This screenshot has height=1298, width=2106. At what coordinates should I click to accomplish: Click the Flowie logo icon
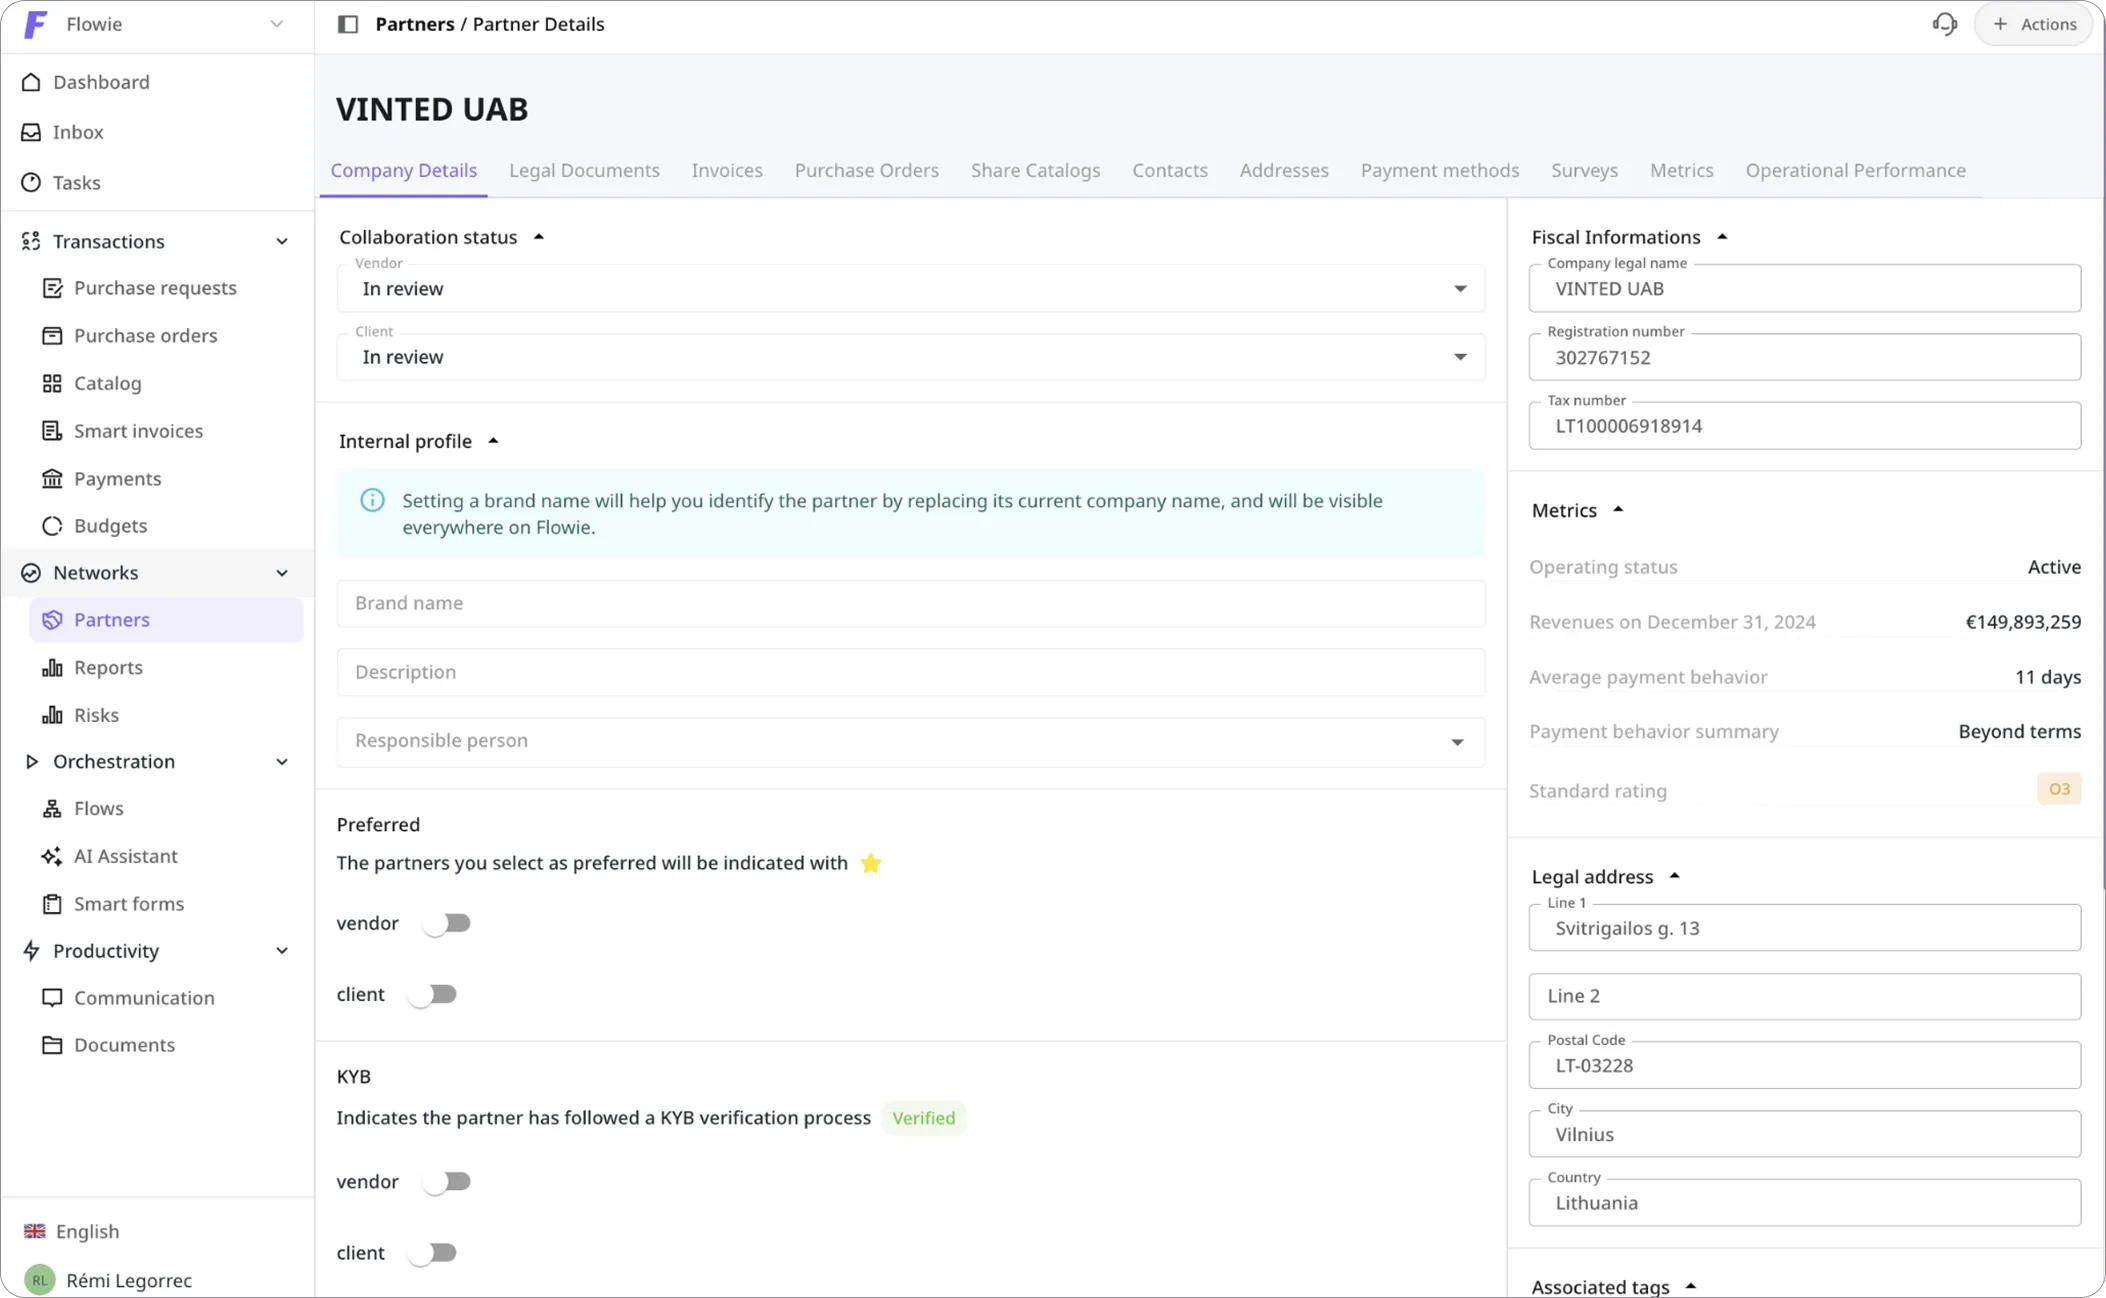pyautogui.click(x=35, y=24)
